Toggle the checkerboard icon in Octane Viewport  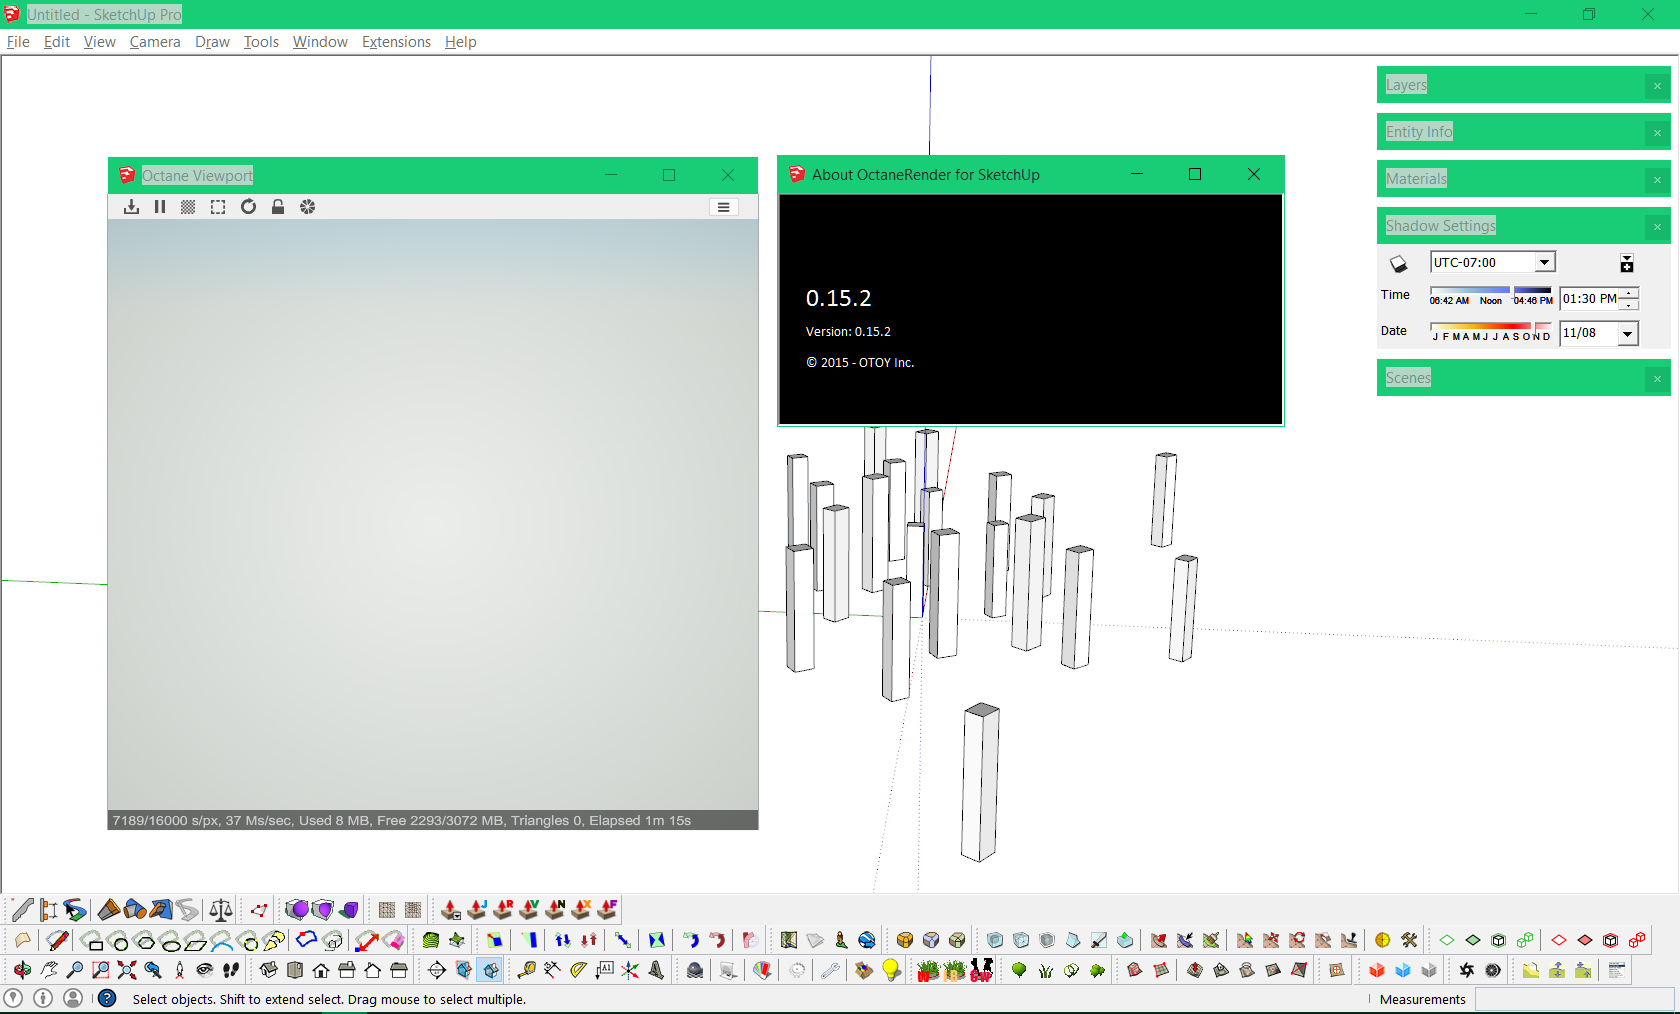tap(188, 207)
